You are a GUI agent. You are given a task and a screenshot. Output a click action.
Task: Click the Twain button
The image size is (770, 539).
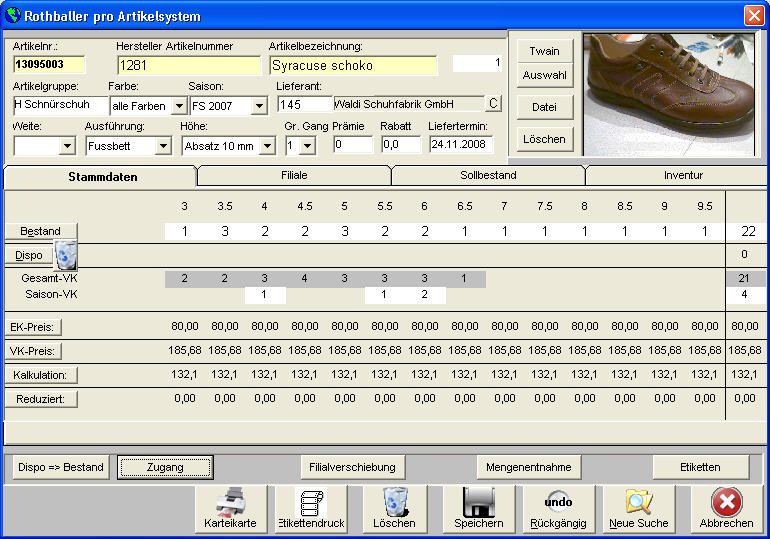[x=545, y=51]
